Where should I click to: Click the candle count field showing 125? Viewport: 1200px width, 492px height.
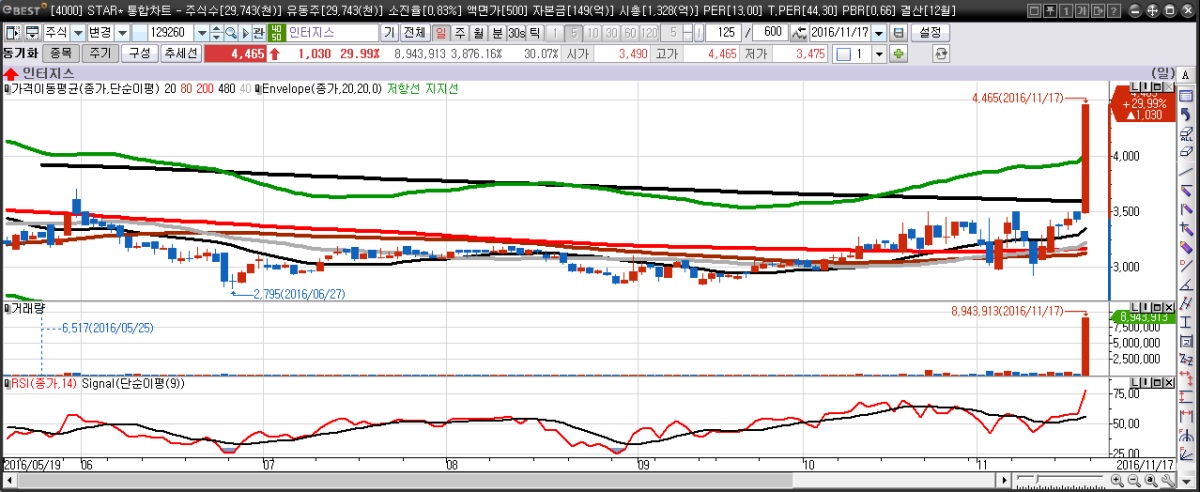click(x=725, y=33)
